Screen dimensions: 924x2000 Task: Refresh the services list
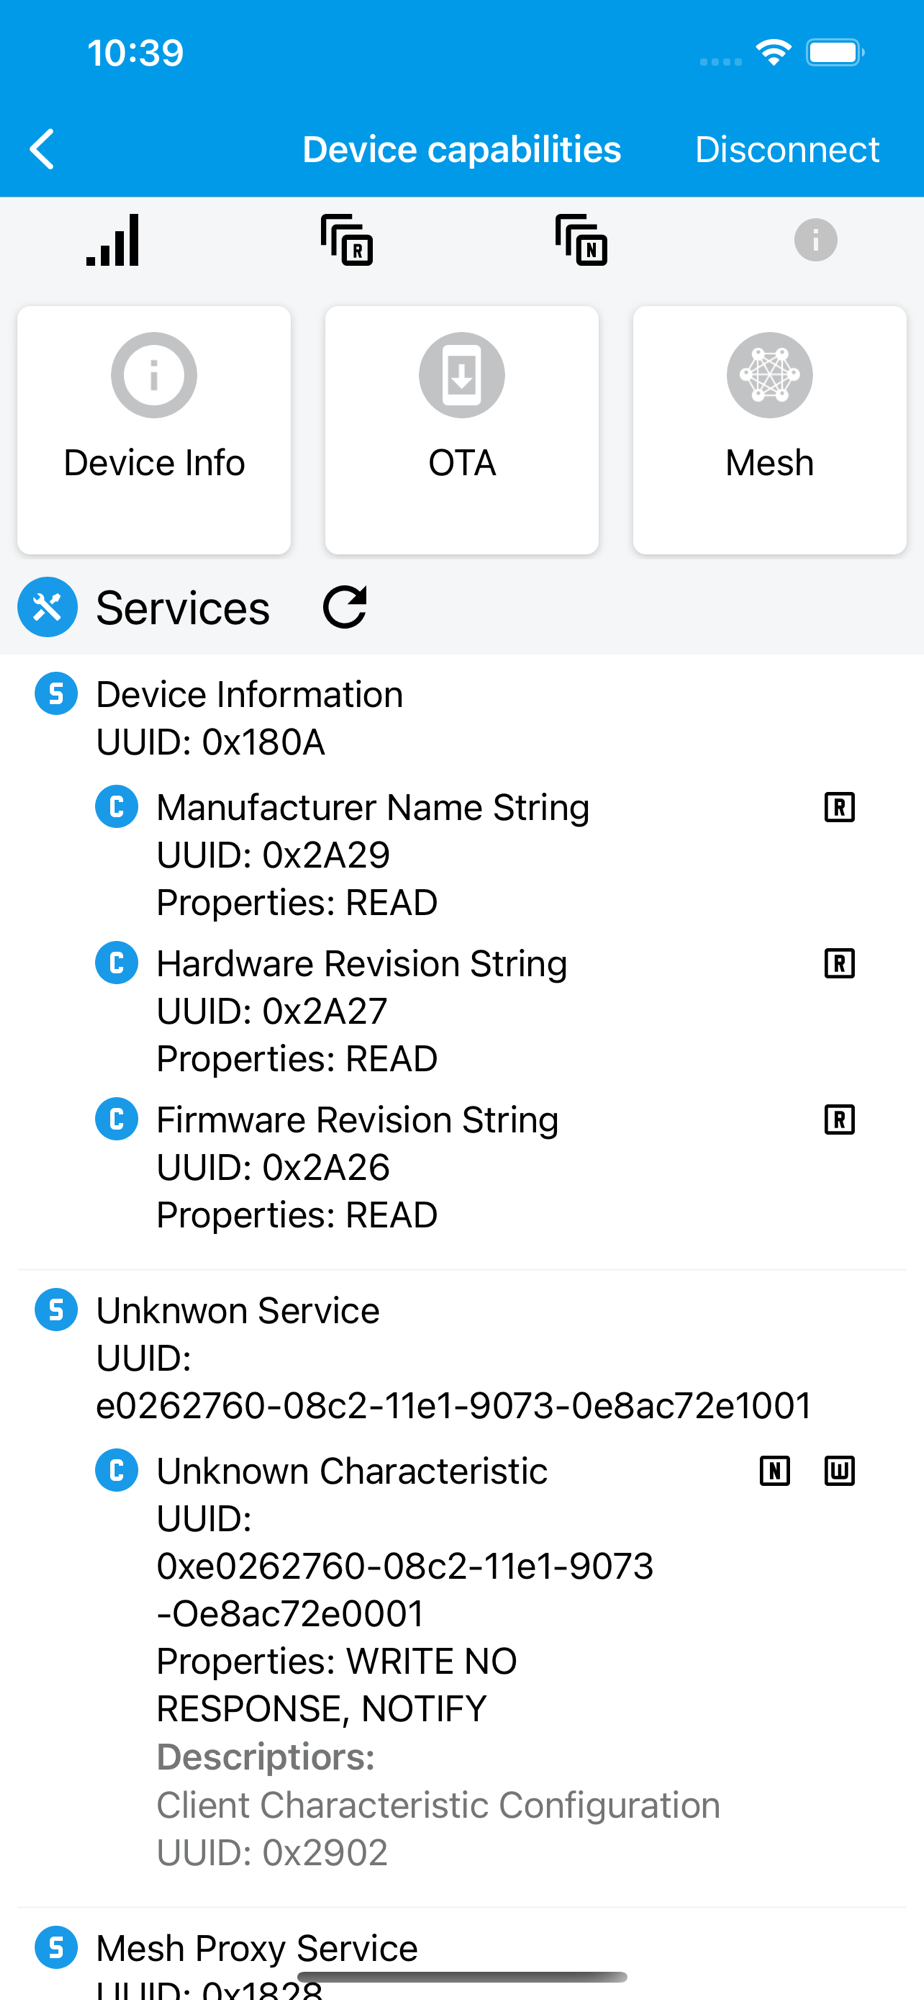(x=345, y=607)
